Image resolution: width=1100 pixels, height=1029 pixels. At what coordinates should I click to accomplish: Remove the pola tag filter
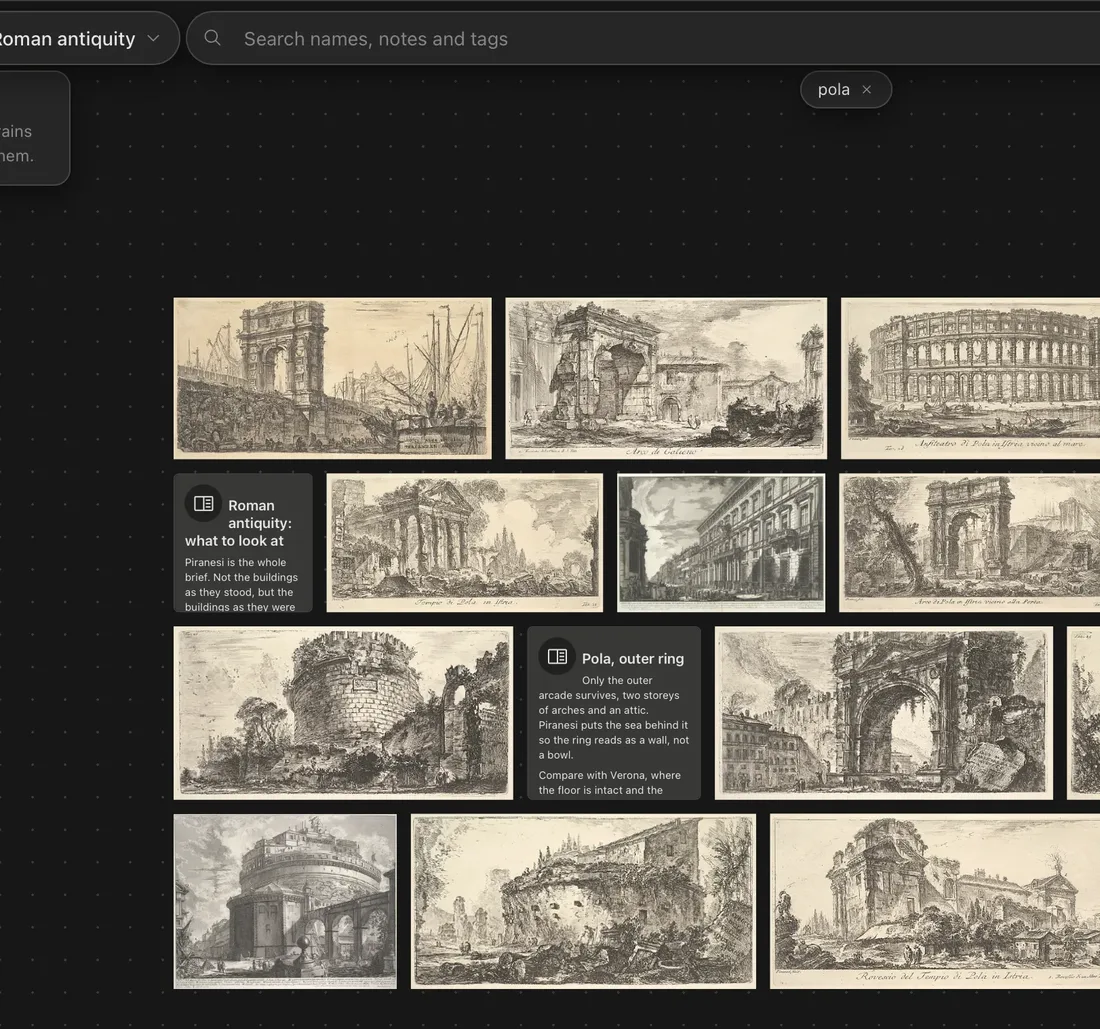tap(866, 90)
